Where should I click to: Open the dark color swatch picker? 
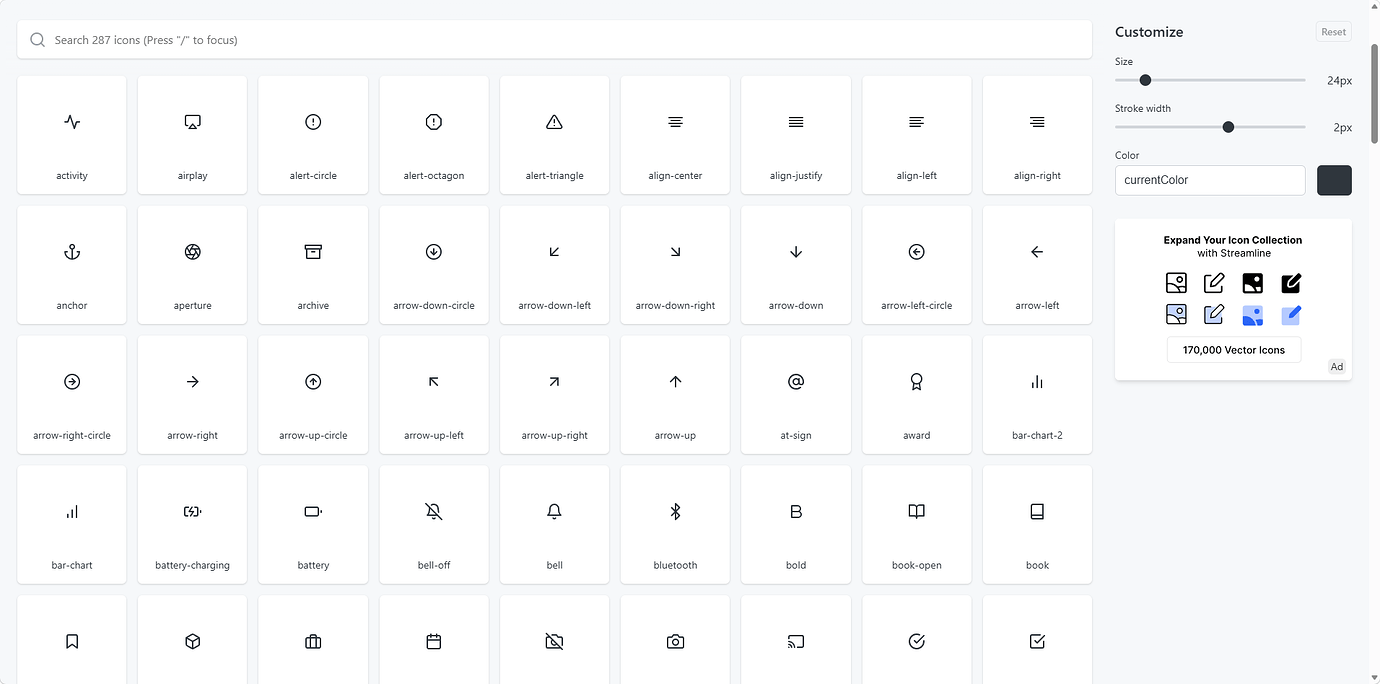point(1334,180)
